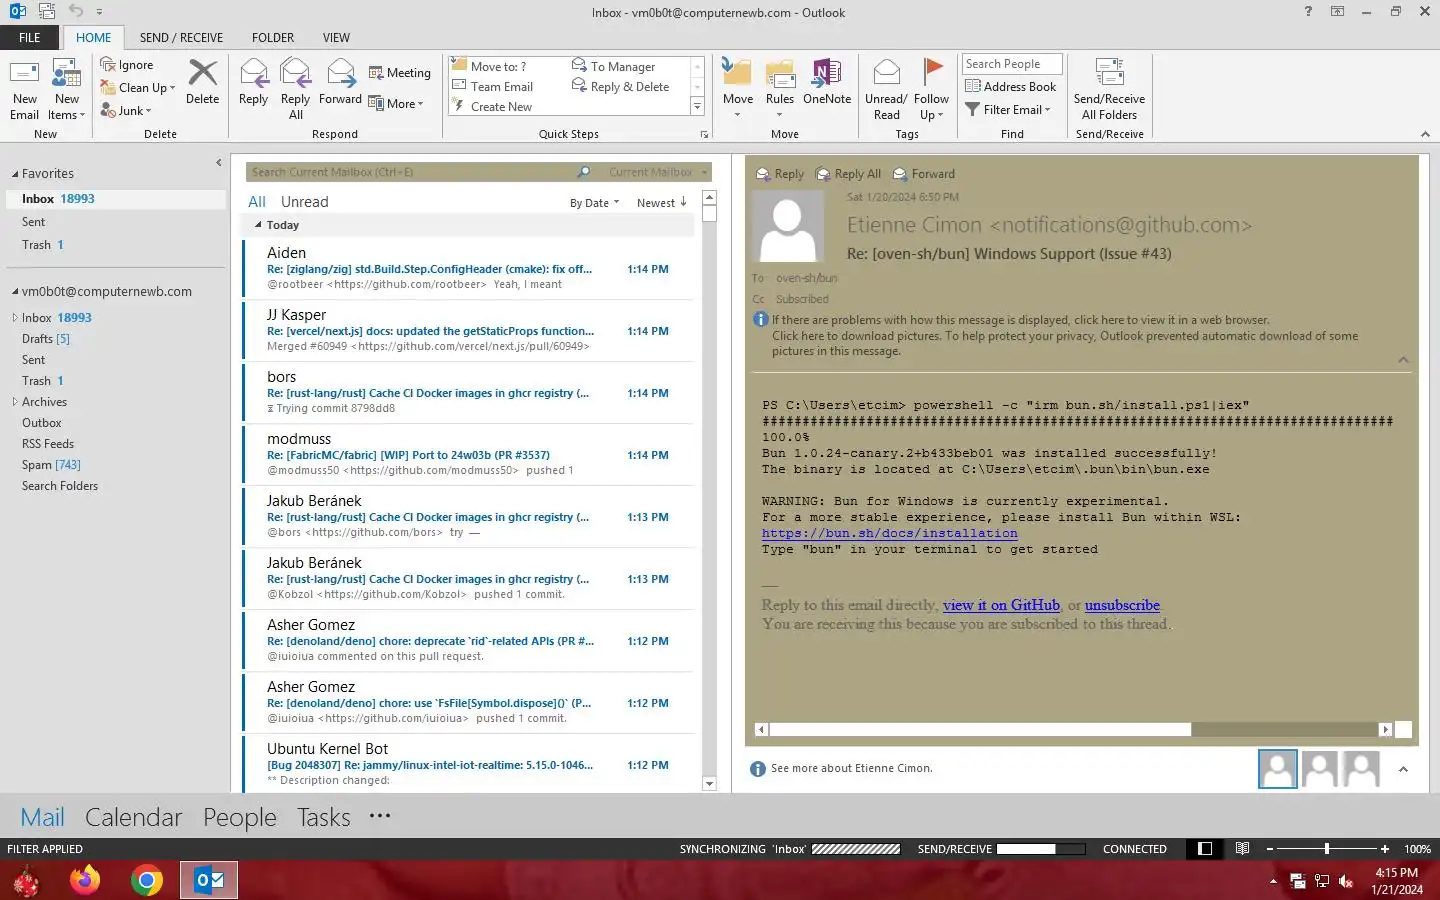The image size is (1440, 900).
Task: Click Reply All in the reading pane
Action: point(848,174)
